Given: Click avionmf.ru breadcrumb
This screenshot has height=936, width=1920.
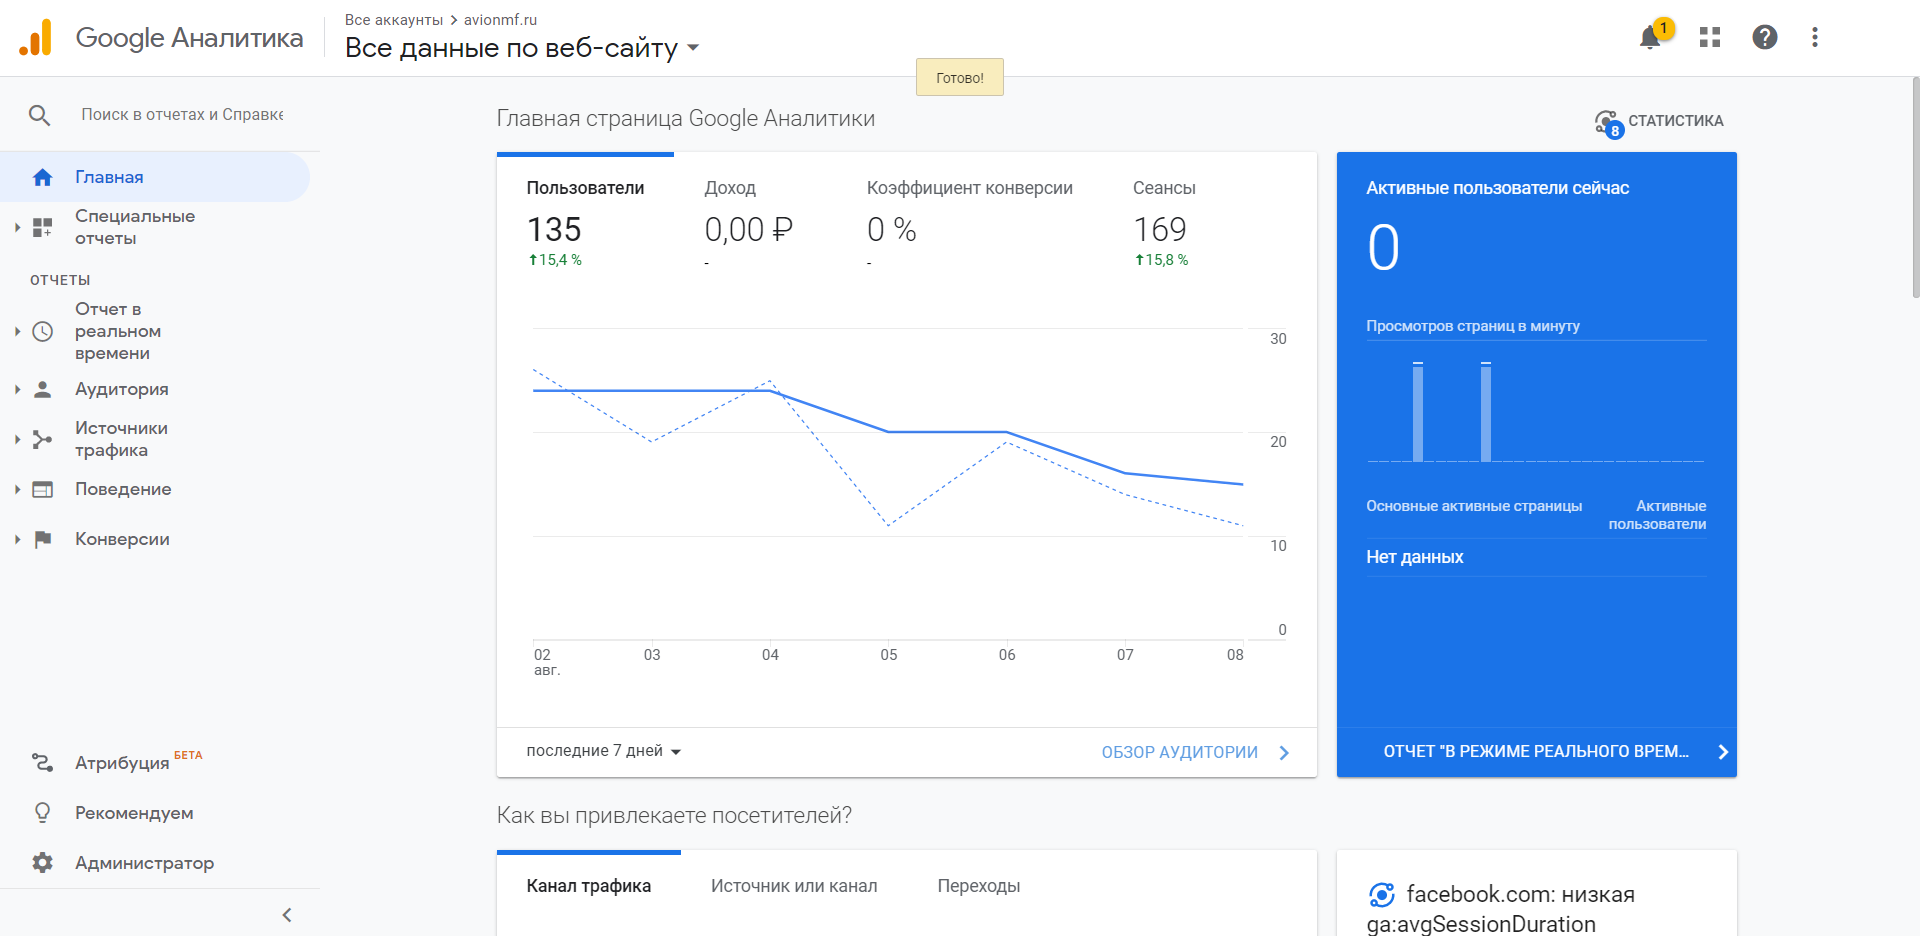Looking at the screenshot, I should [x=500, y=20].
